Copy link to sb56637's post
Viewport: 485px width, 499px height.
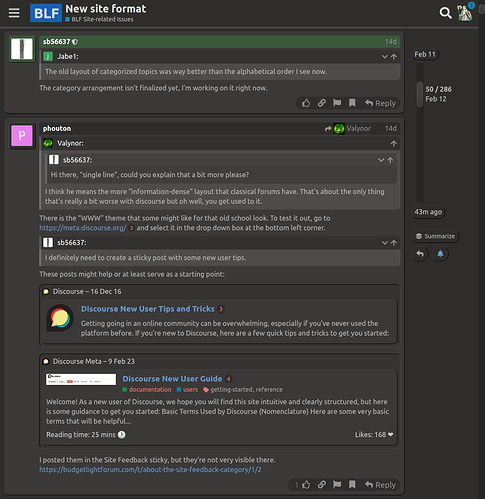(321, 103)
